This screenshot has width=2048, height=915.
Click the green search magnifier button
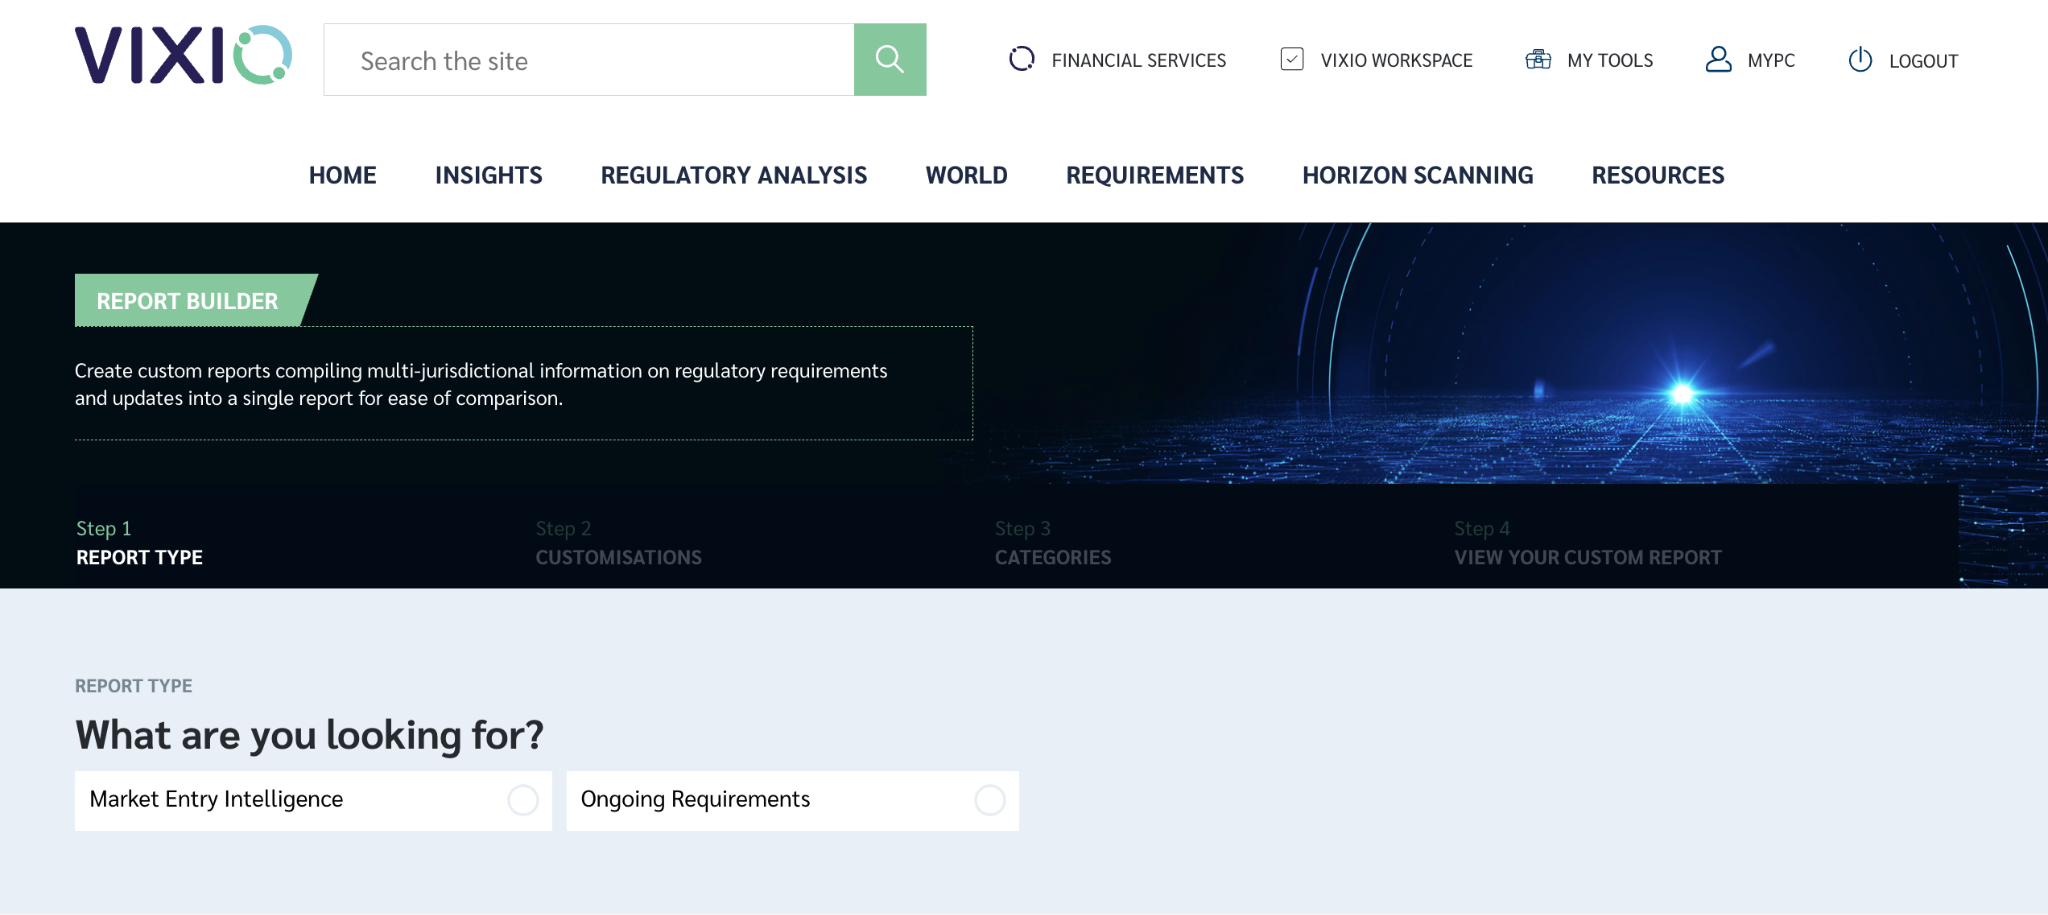tap(890, 60)
